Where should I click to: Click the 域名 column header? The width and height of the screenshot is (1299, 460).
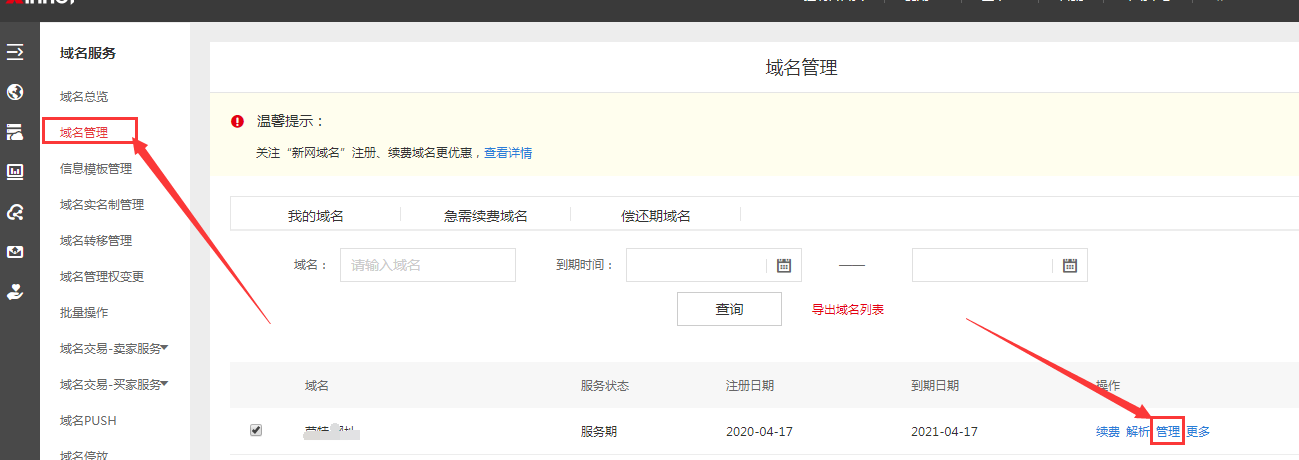coord(317,385)
